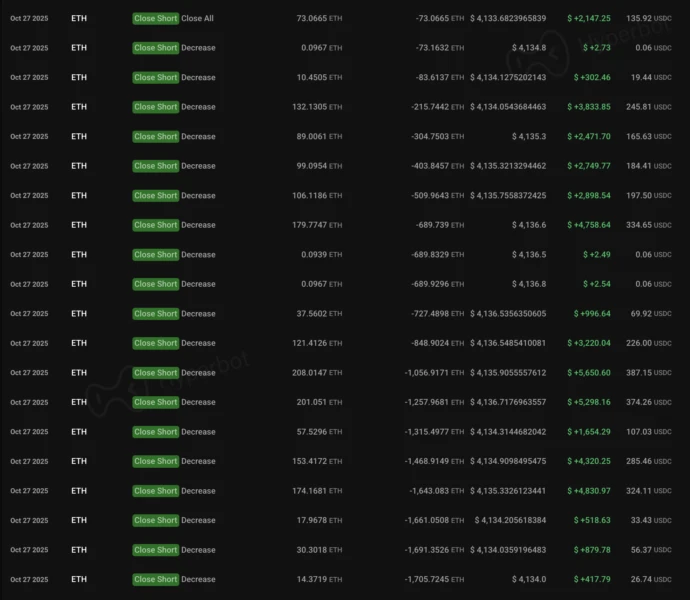Click the Close All label in the first row

(x=197, y=18)
